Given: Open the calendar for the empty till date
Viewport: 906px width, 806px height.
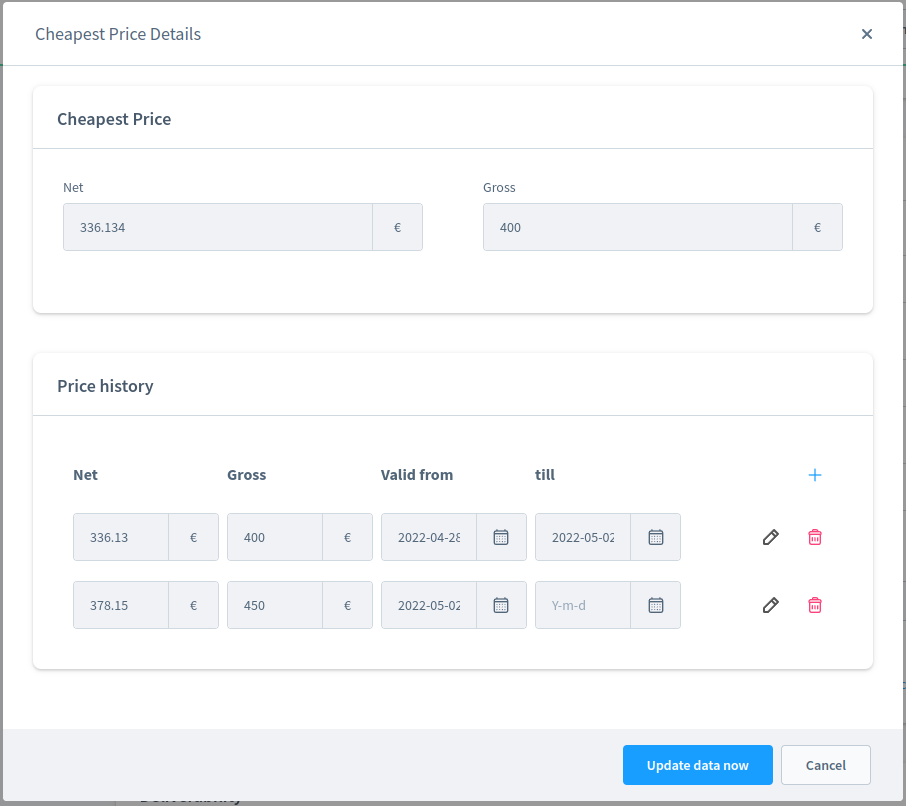Looking at the screenshot, I should coord(655,605).
